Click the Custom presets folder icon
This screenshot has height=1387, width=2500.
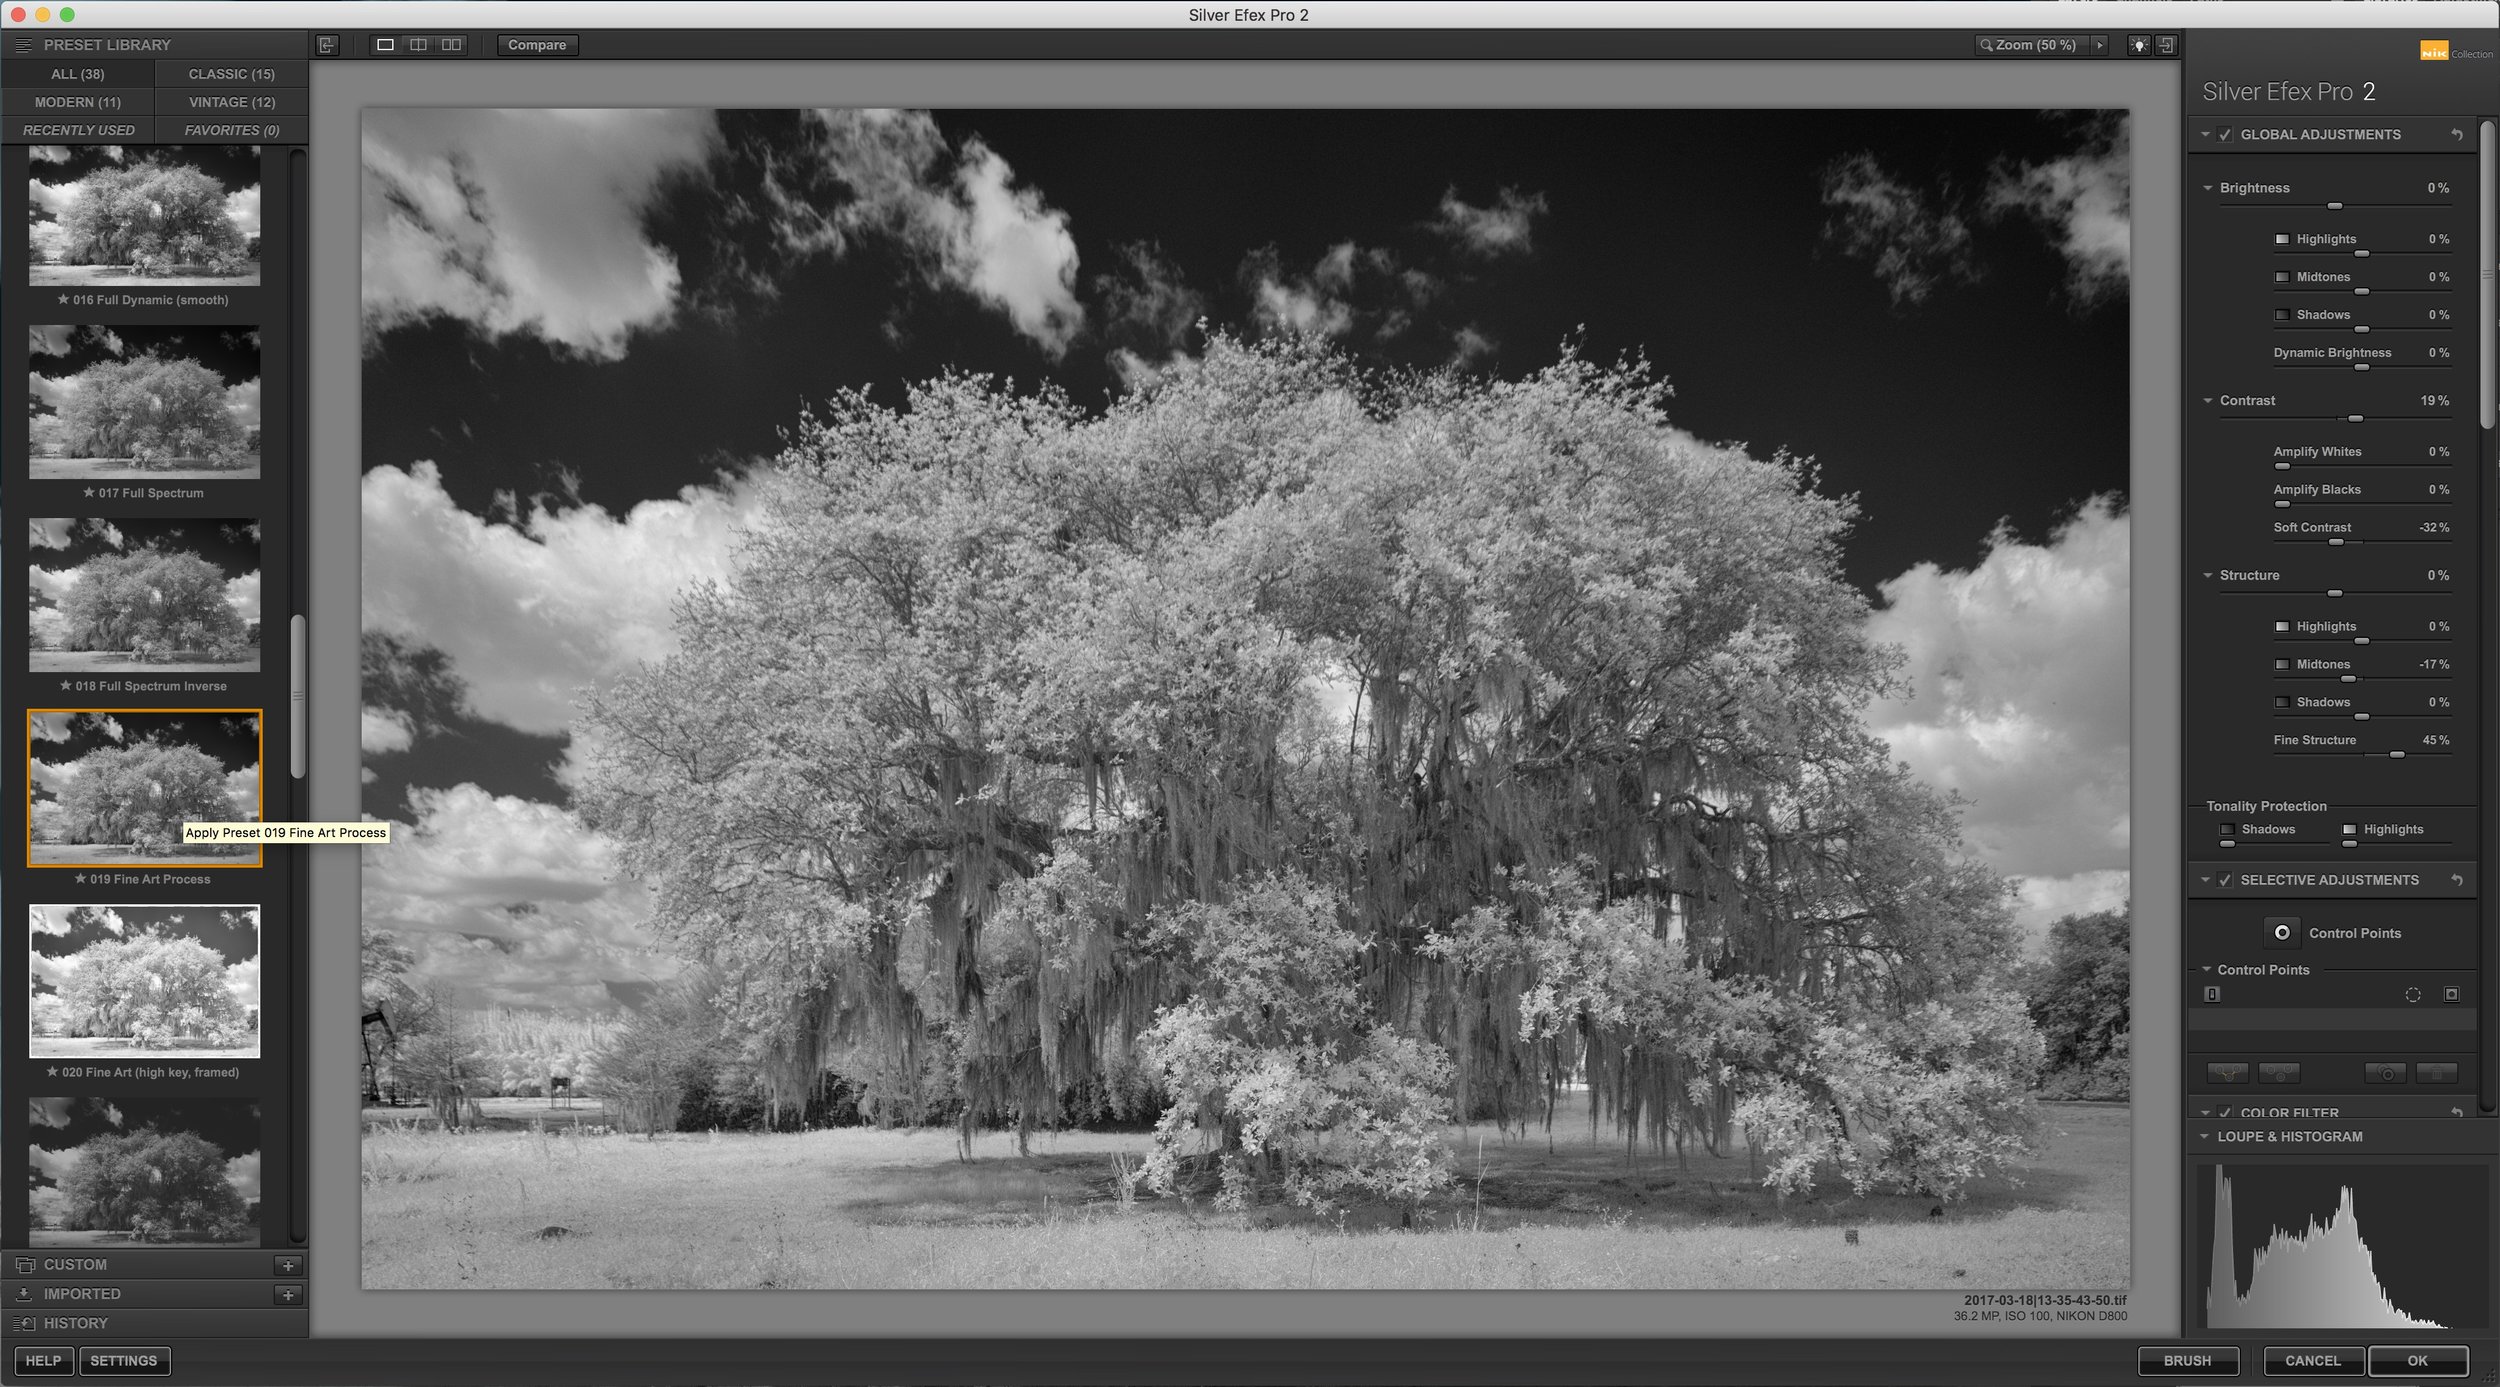(25, 1265)
